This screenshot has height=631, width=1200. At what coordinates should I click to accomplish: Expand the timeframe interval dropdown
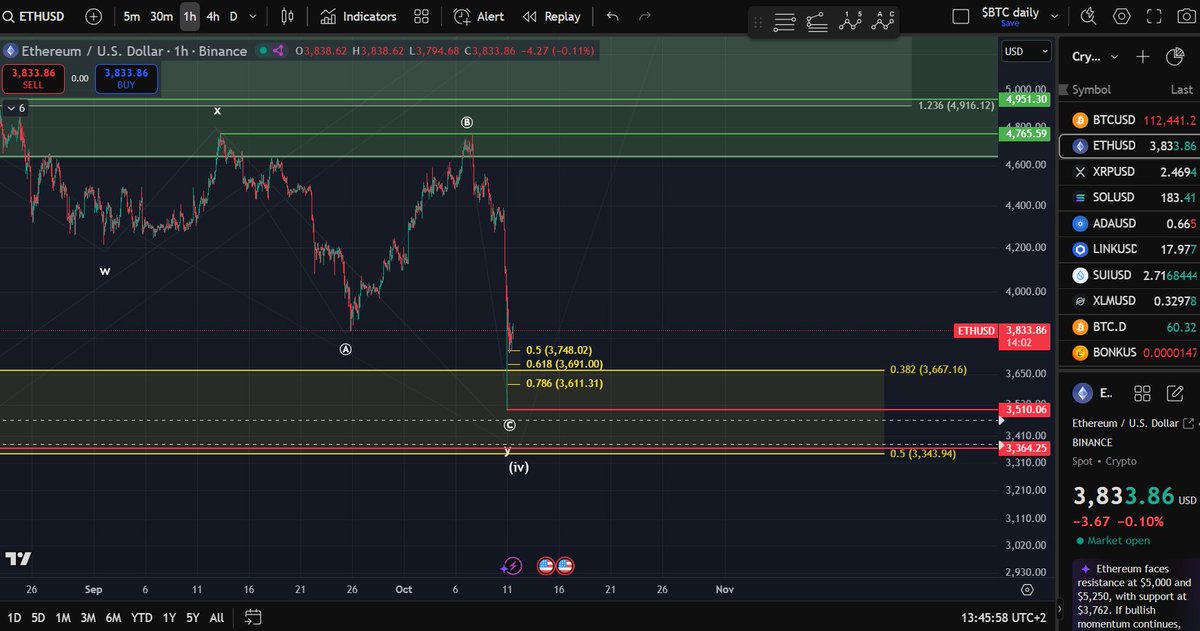pyautogui.click(x=253, y=16)
